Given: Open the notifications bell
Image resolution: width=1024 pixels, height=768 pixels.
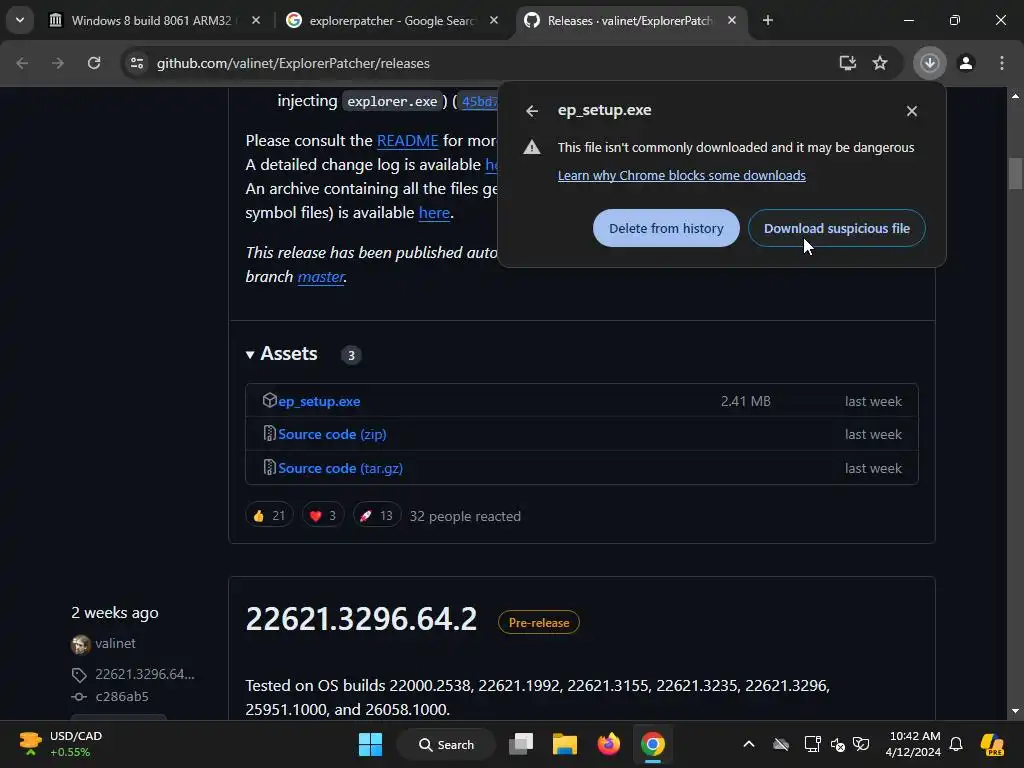Looking at the screenshot, I should click(956, 744).
